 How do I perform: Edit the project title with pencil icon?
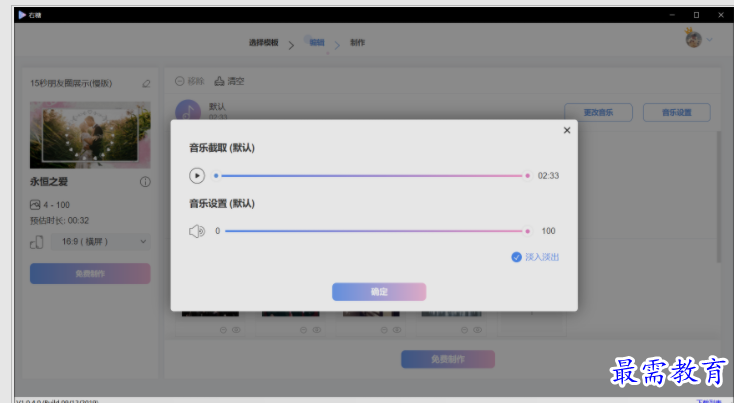click(146, 83)
